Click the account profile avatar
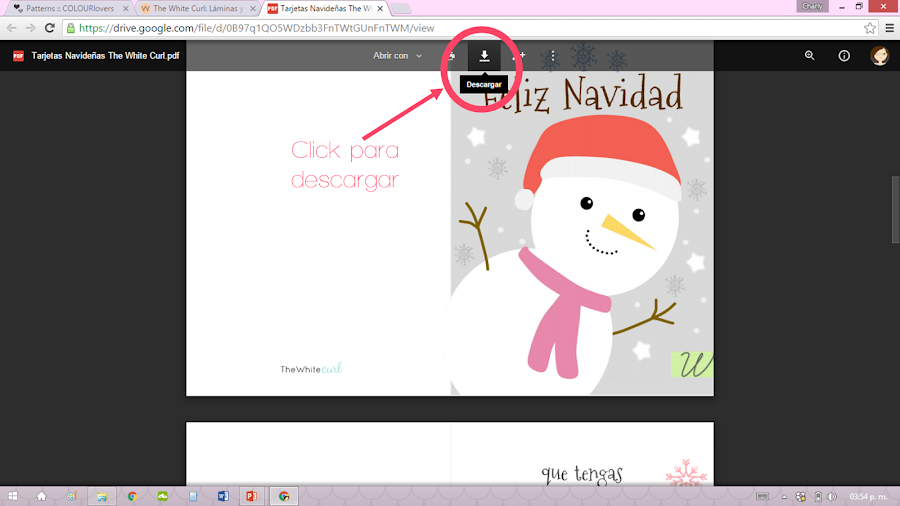Image resolution: width=900 pixels, height=506 pixels. 879,56
